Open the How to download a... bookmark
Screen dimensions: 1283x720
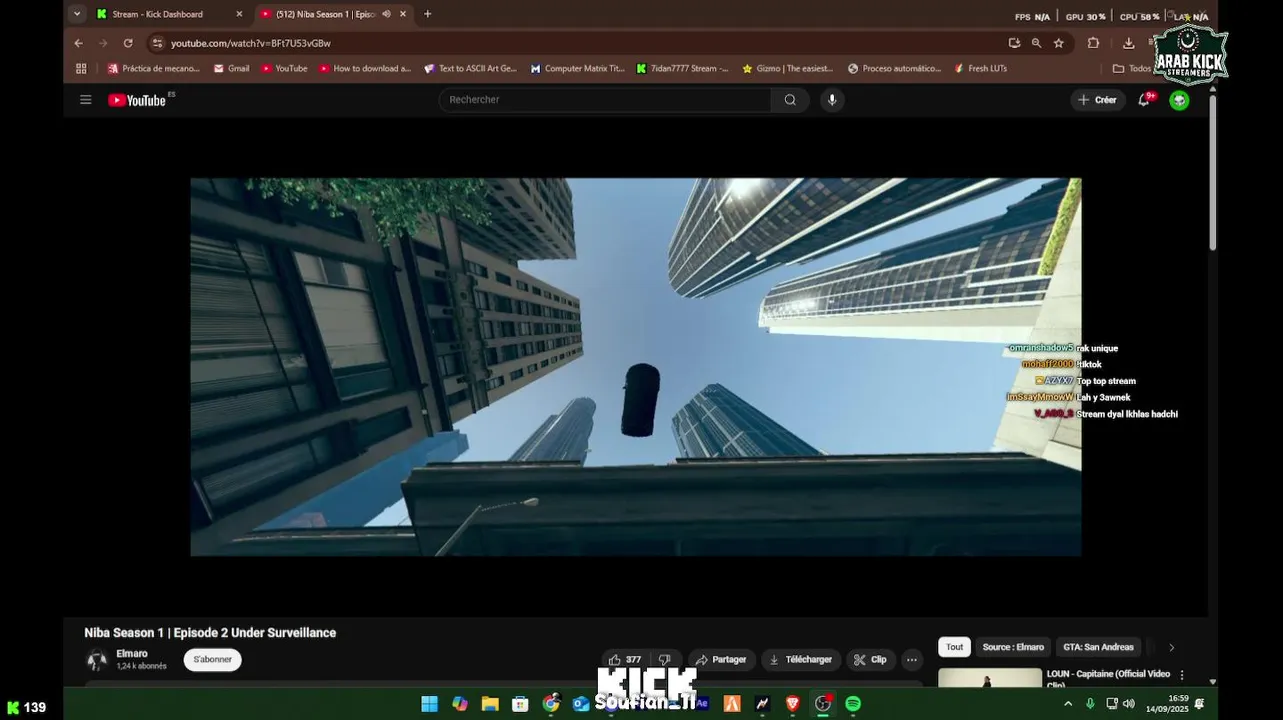[365, 69]
